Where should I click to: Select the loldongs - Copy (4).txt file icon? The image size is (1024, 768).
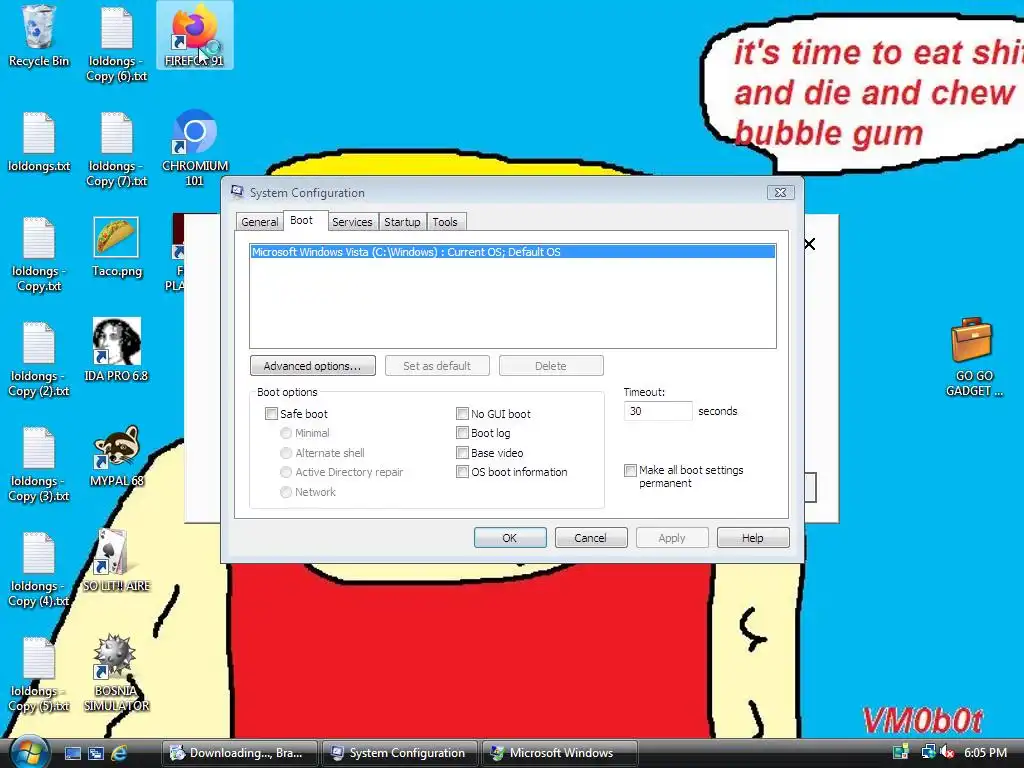tap(39, 569)
